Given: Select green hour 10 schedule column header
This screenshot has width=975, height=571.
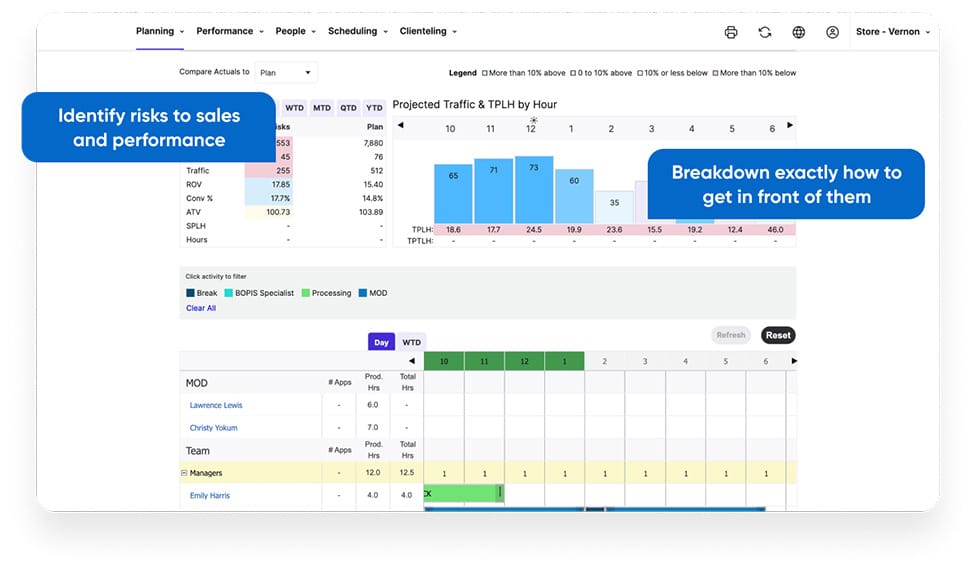Looking at the screenshot, I should [x=444, y=361].
